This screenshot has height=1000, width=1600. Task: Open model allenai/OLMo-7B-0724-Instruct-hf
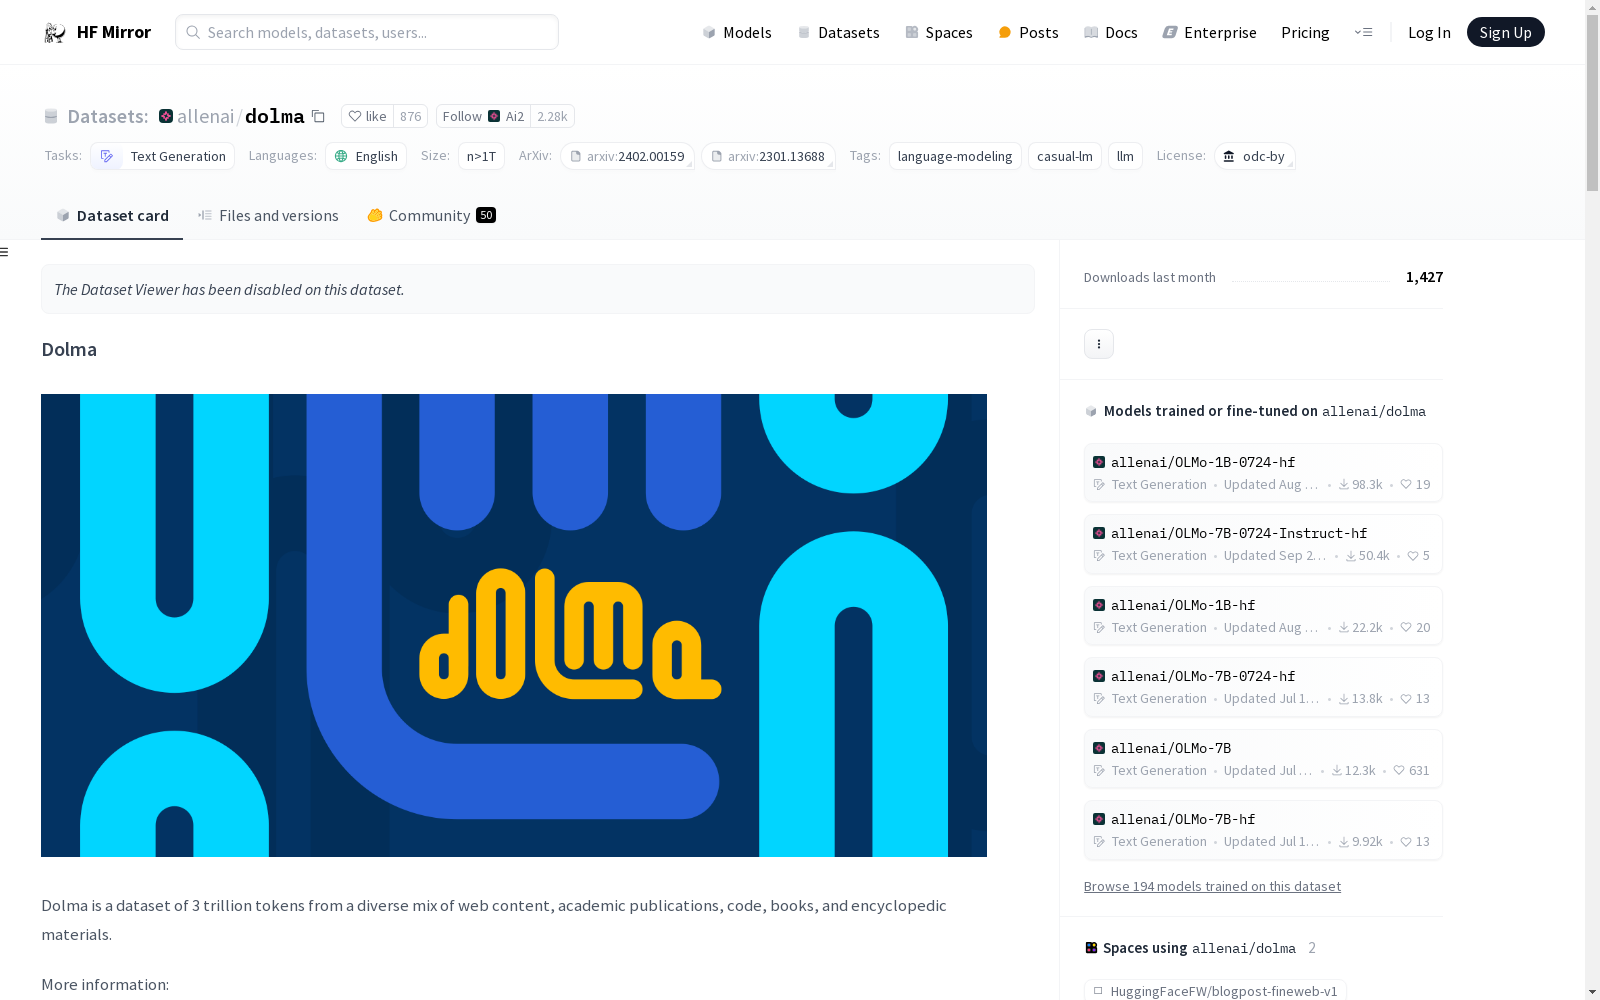[1263, 544]
